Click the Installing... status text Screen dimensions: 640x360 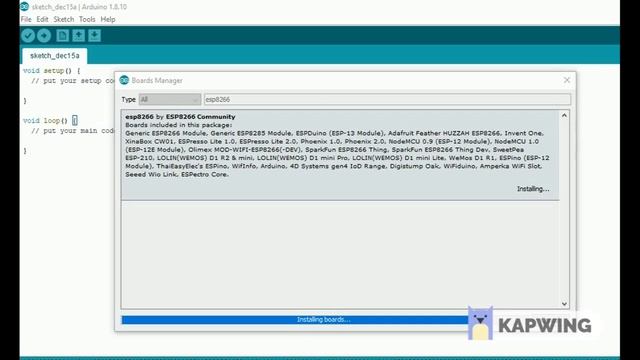533,189
